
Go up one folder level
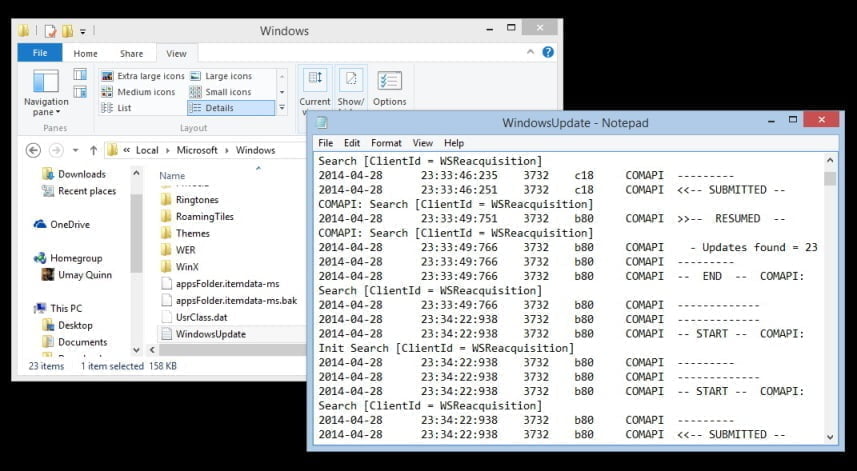pos(93,150)
